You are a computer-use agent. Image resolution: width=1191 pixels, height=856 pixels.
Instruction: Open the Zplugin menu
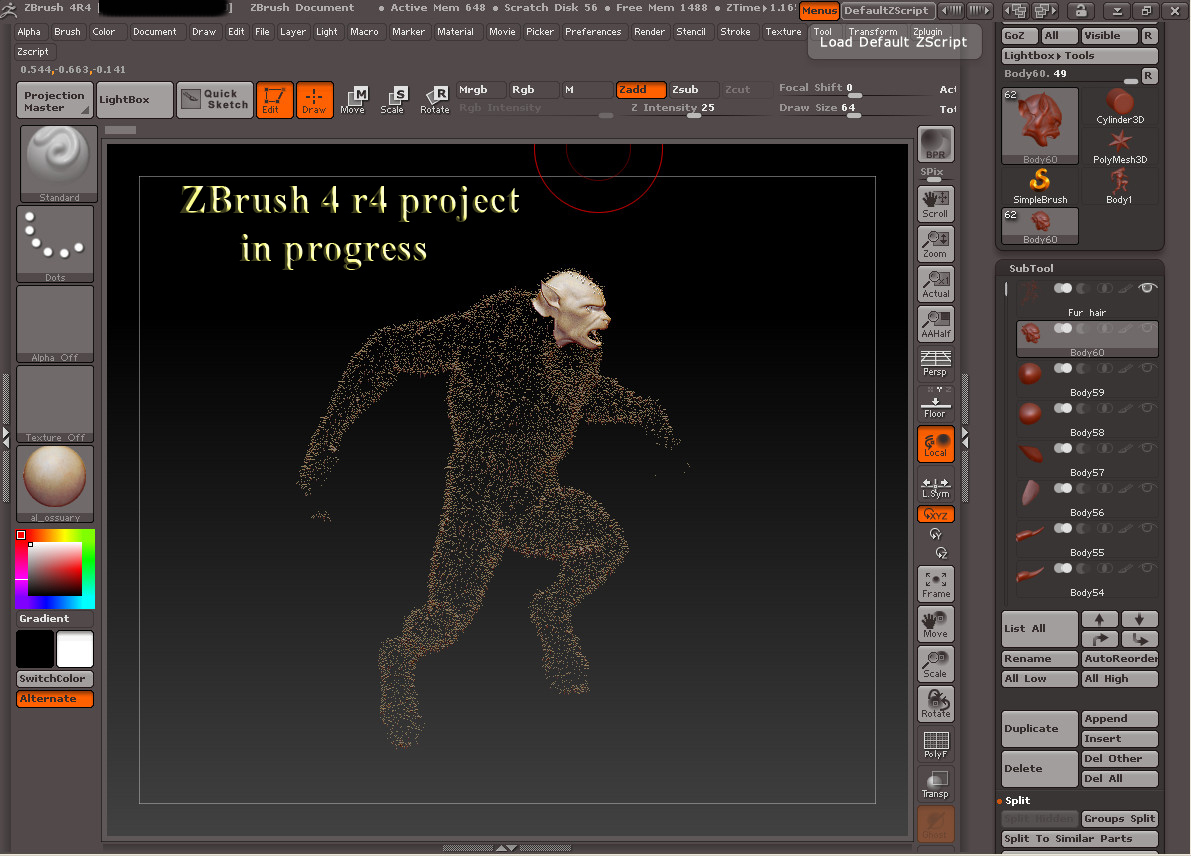pyautogui.click(x=927, y=32)
